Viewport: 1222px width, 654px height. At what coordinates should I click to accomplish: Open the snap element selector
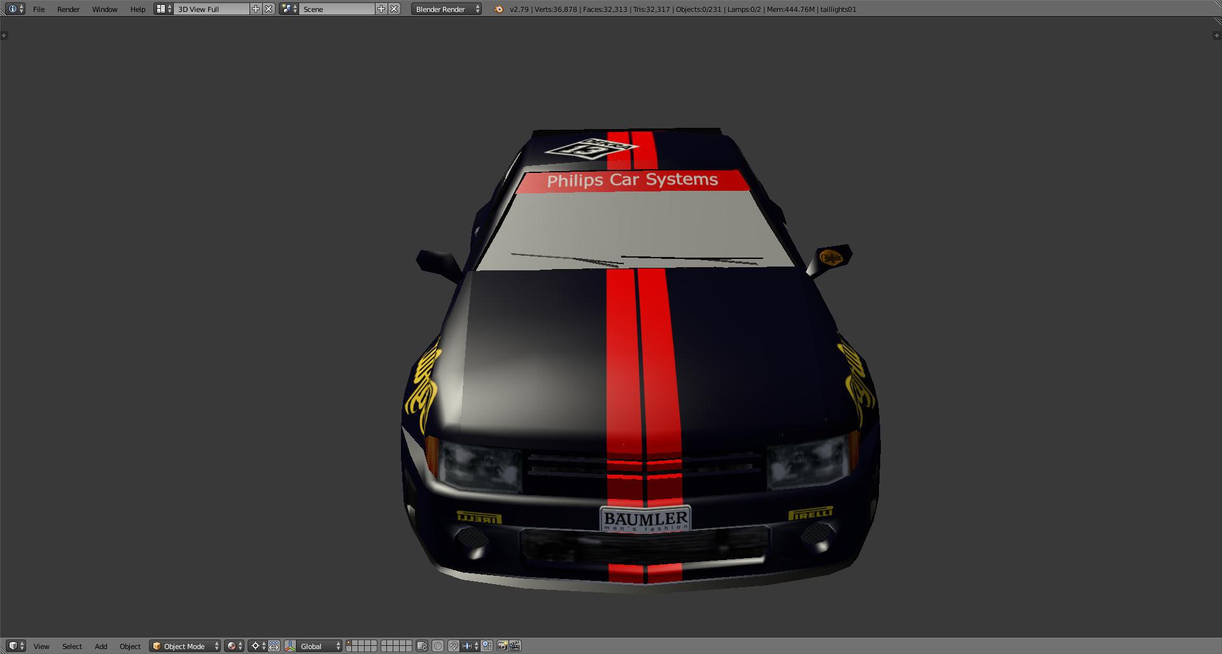(469, 646)
